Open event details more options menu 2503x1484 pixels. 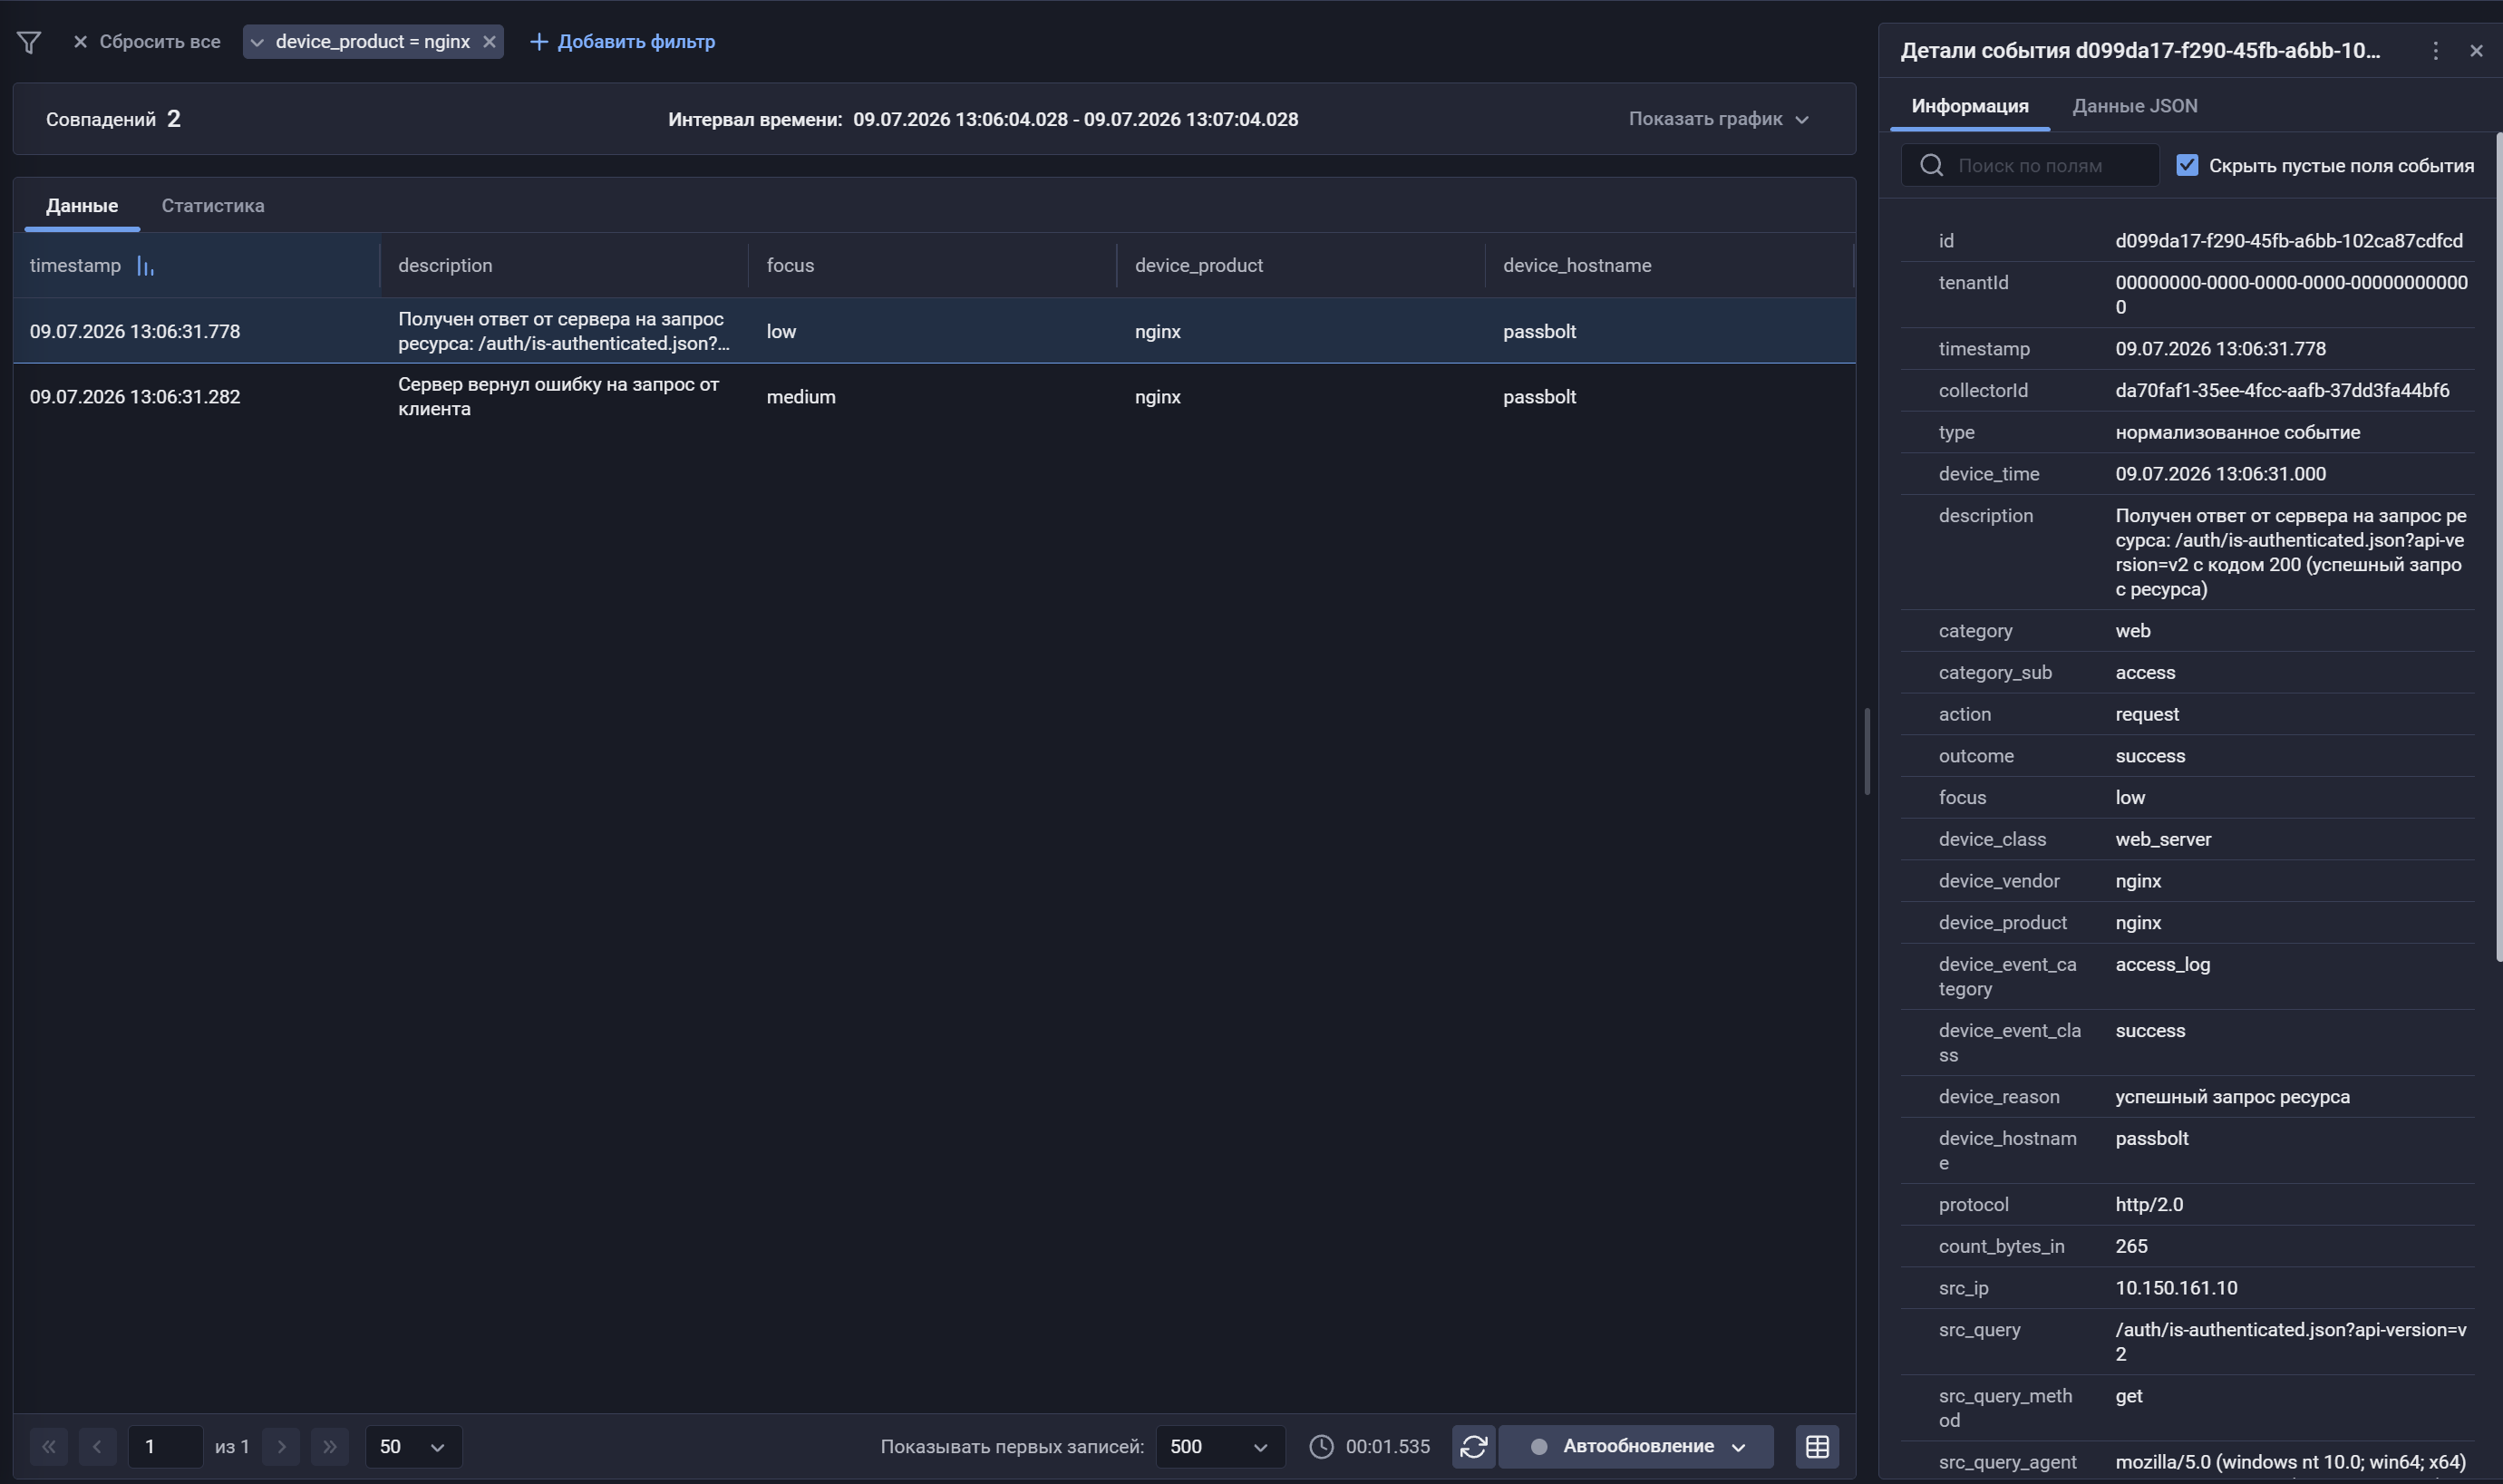2435,51
